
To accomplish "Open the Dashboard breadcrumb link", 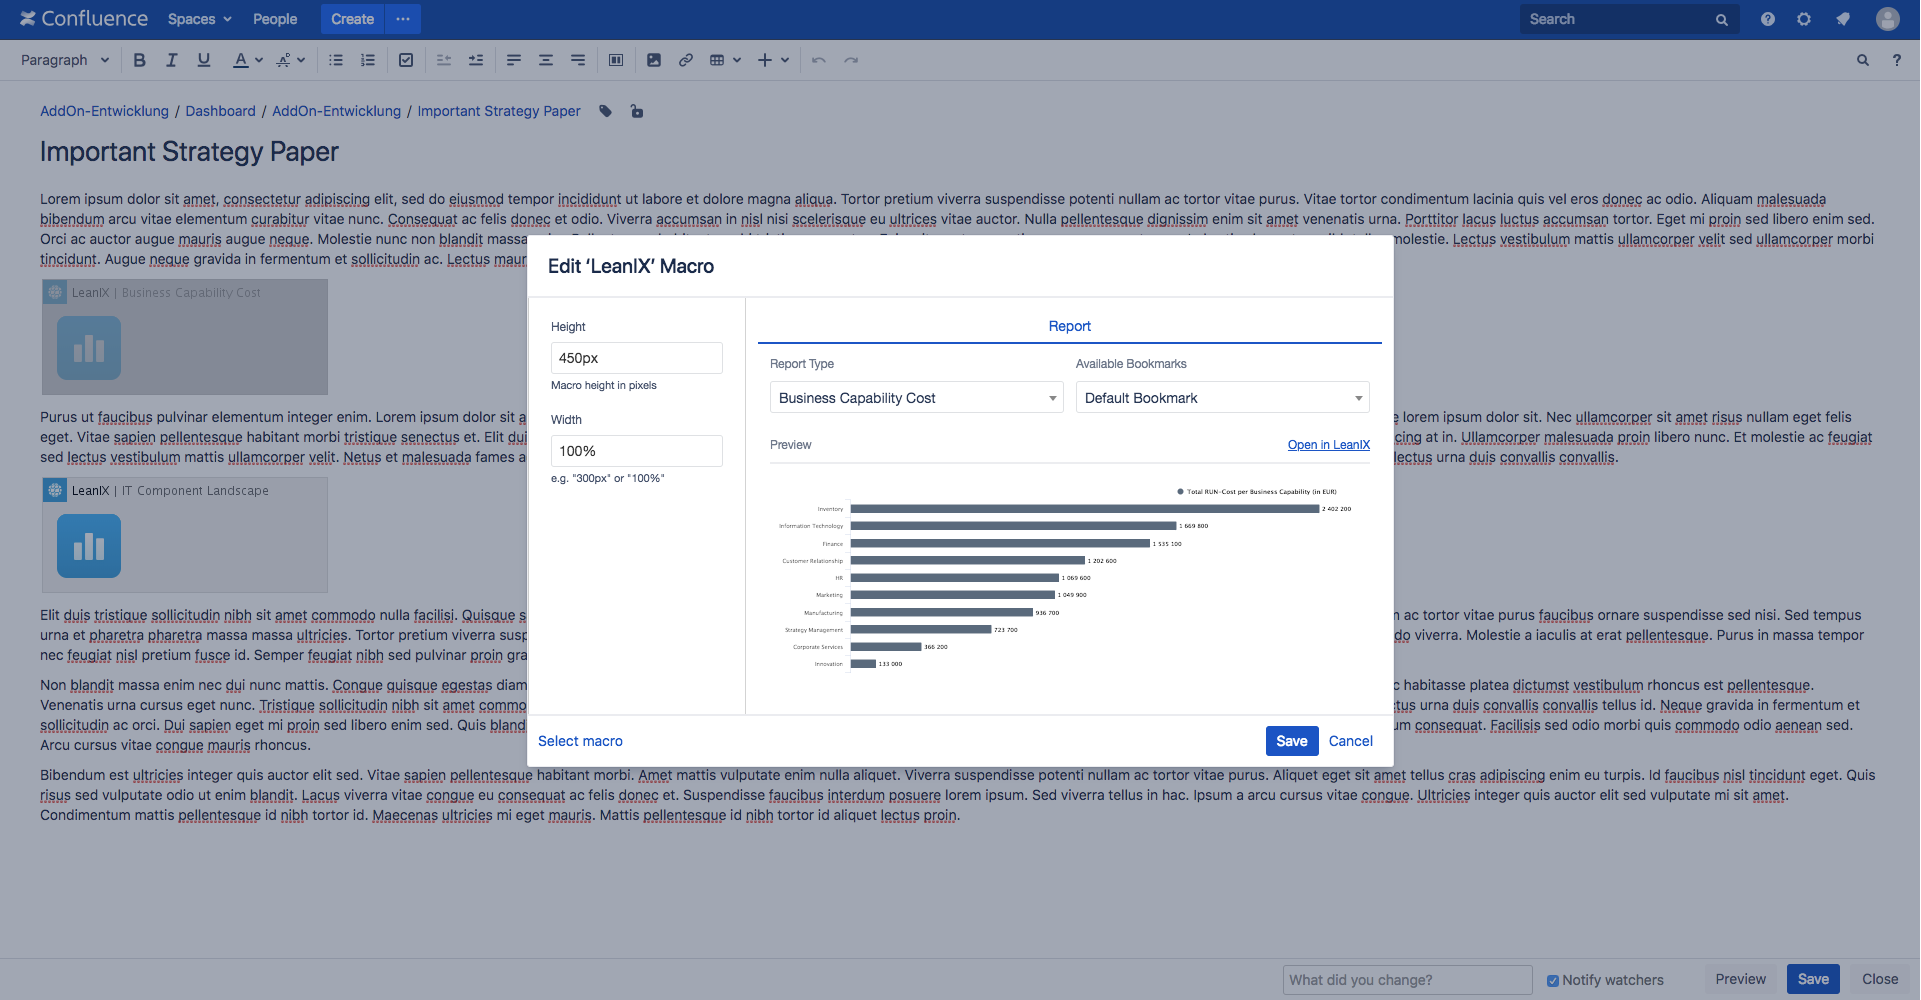I will click(220, 111).
